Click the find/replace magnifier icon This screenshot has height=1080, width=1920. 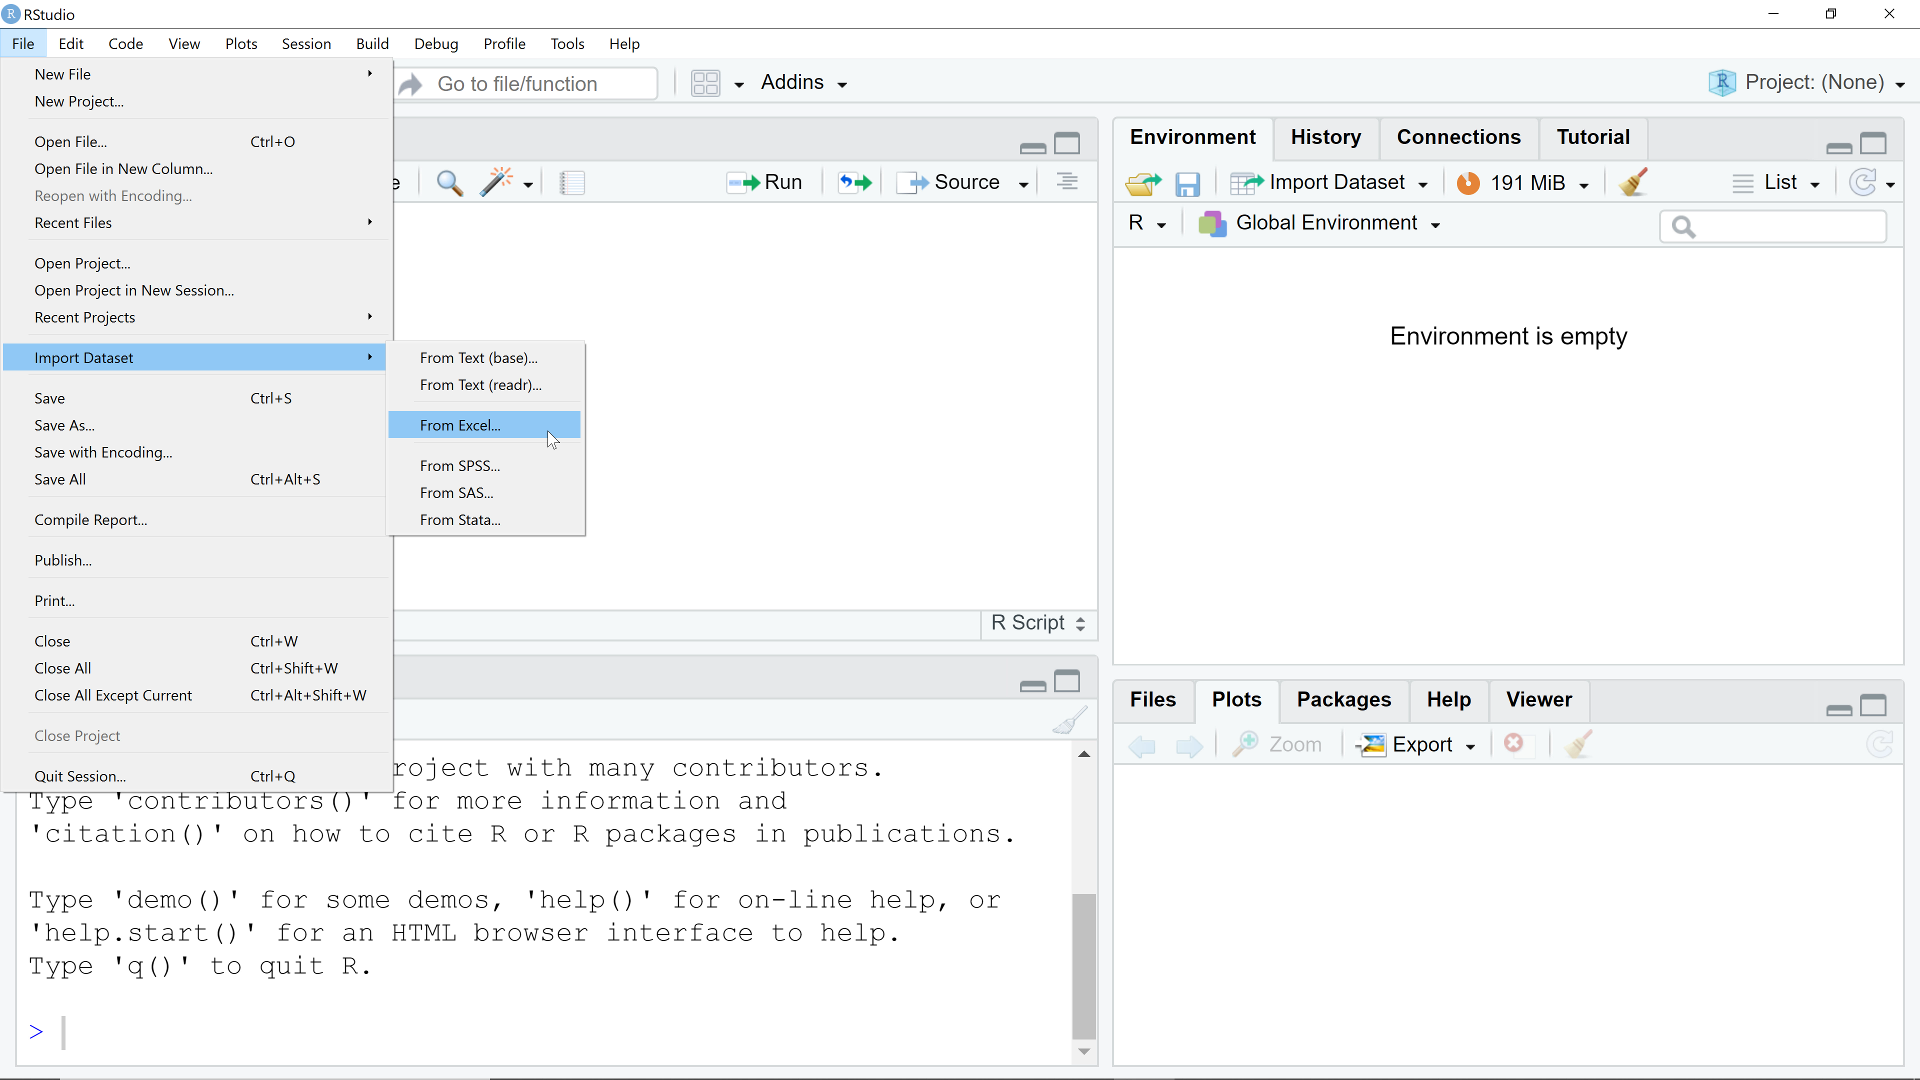pyautogui.click(x=449, y=183)
